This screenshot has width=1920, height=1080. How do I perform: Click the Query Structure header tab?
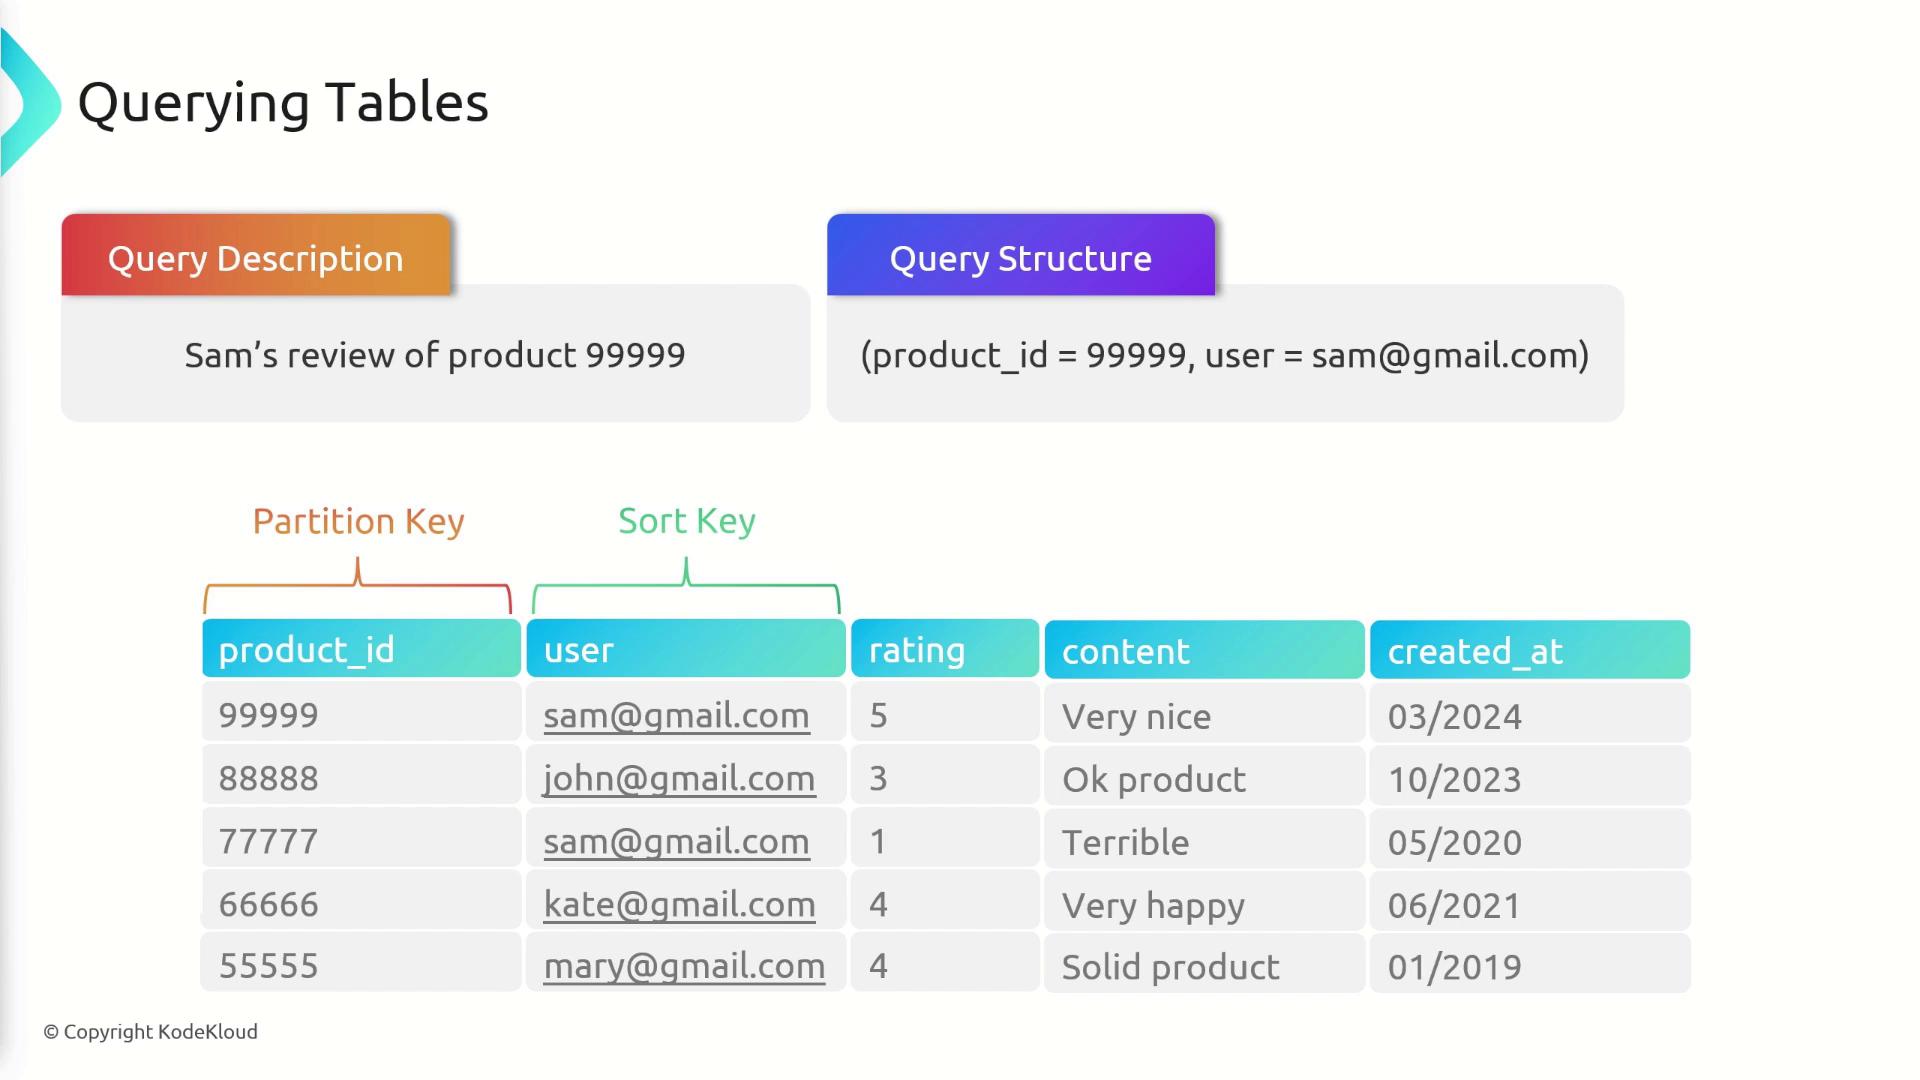(x=1020, y=256)
